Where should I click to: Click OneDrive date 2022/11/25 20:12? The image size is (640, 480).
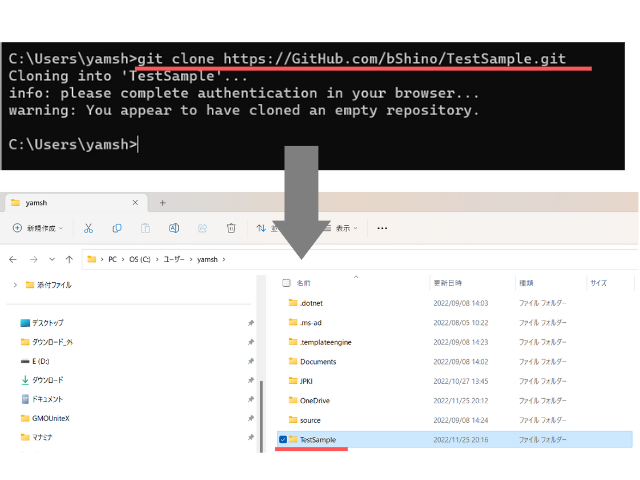click(x=460, y=401)
